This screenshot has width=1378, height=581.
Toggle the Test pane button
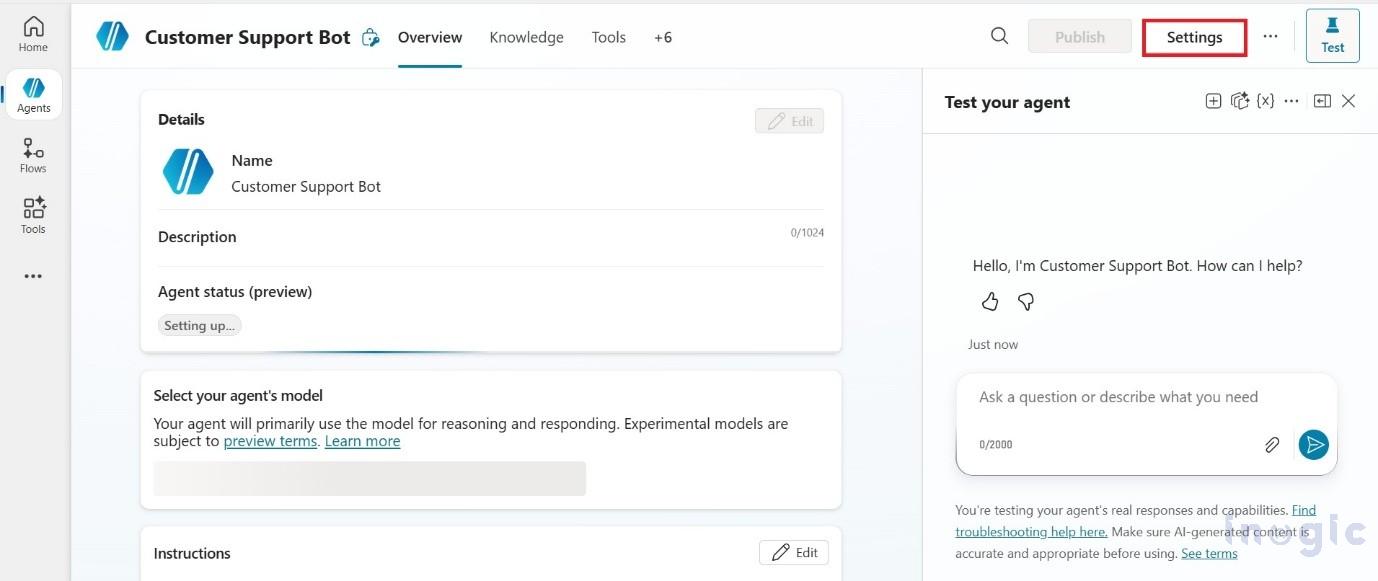coord(1332,36)
